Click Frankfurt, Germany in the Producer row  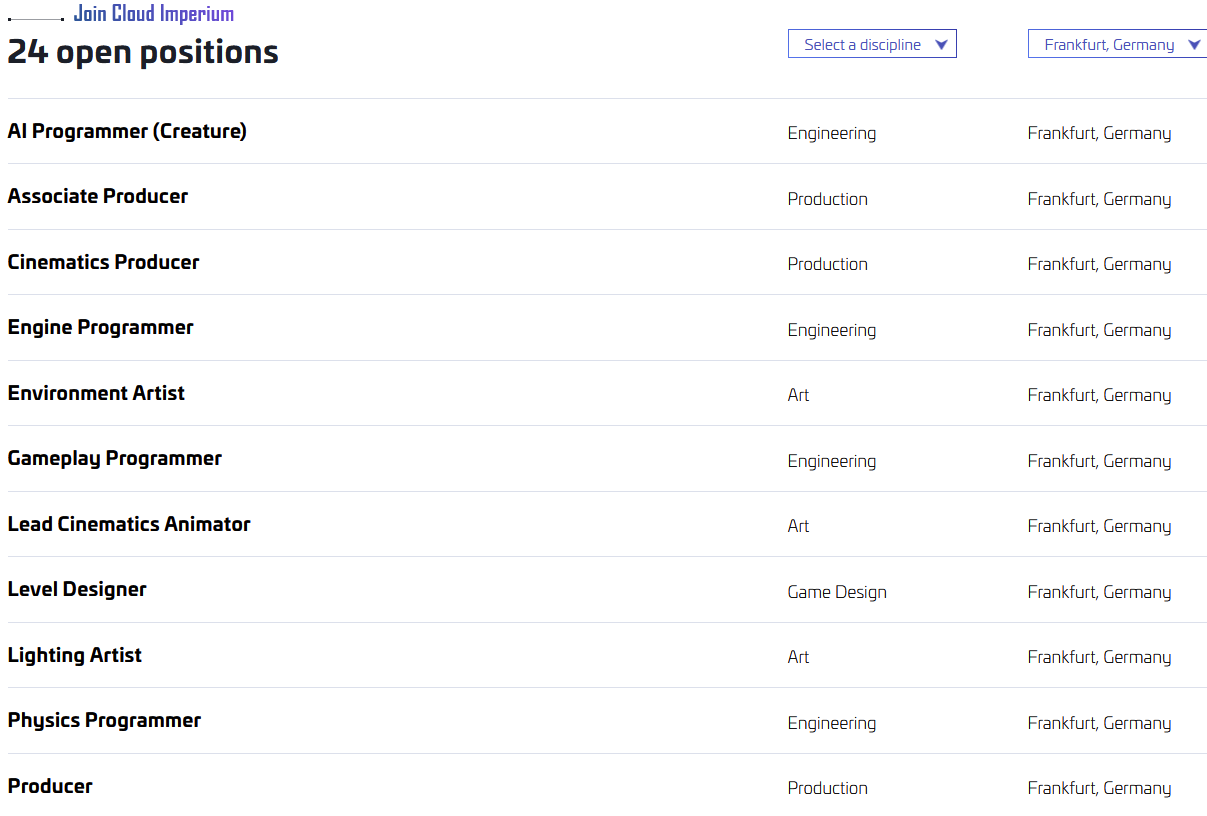click(x=1099, y=788)
